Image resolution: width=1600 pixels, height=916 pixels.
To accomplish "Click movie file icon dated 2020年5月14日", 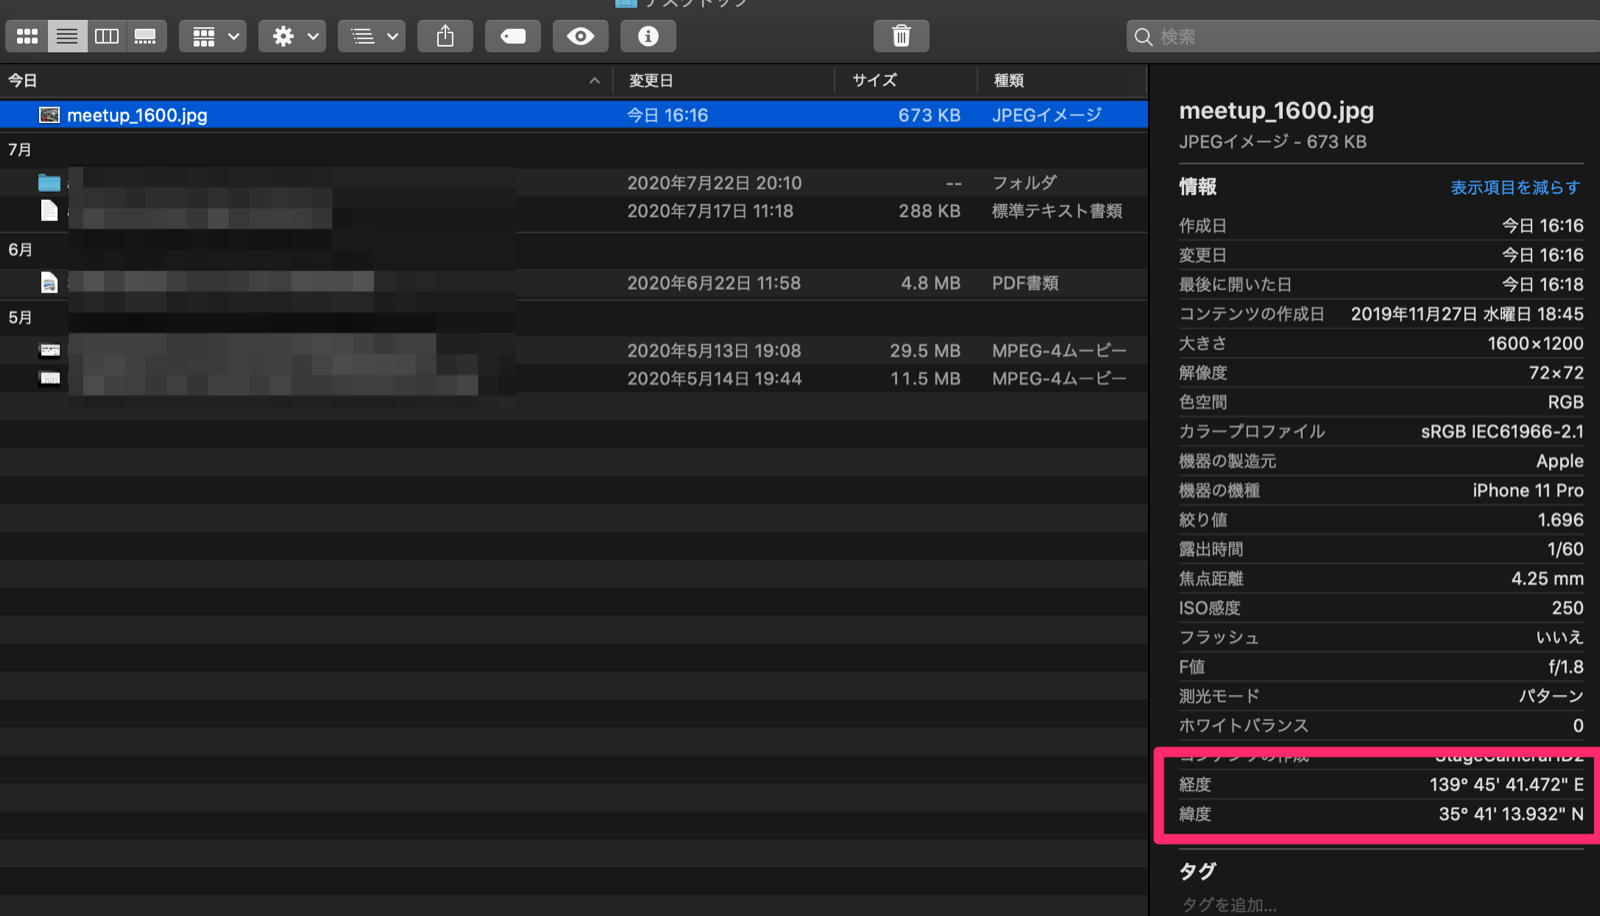I will click(x=50, y=379).
